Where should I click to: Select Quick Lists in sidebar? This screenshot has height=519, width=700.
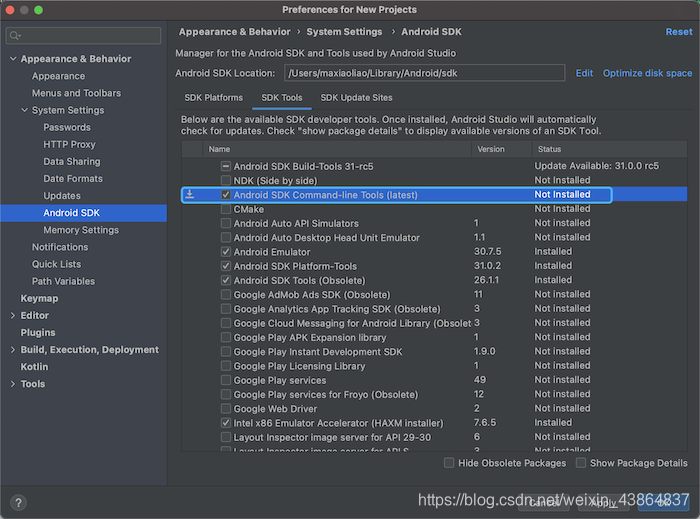pos(56,264)
